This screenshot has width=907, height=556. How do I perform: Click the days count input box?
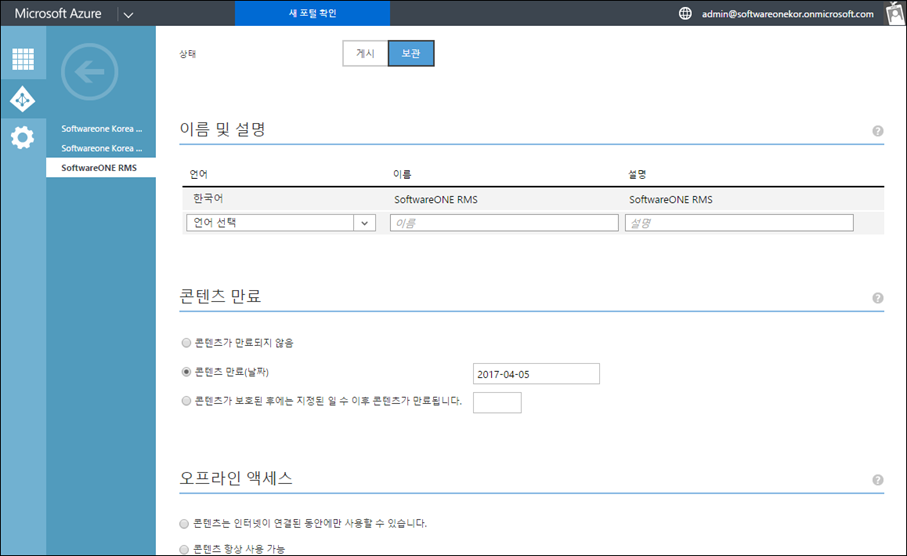497,403
